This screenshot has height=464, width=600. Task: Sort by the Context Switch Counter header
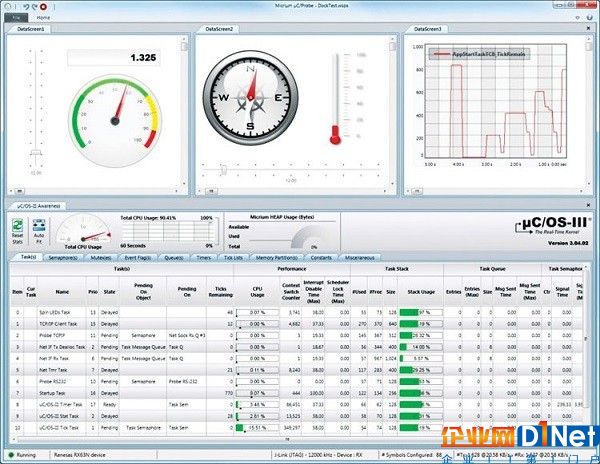[291, 291]
